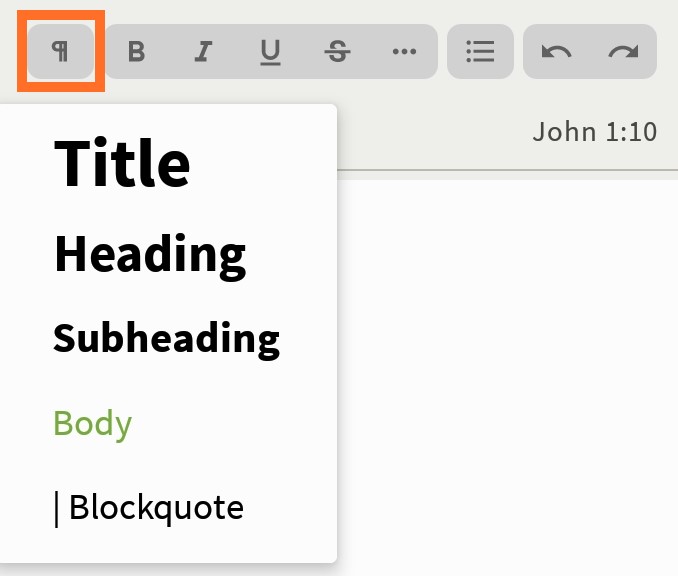Toggle bold formatting
This screenshot has height=576, width=678.
[x=137, y=52]
